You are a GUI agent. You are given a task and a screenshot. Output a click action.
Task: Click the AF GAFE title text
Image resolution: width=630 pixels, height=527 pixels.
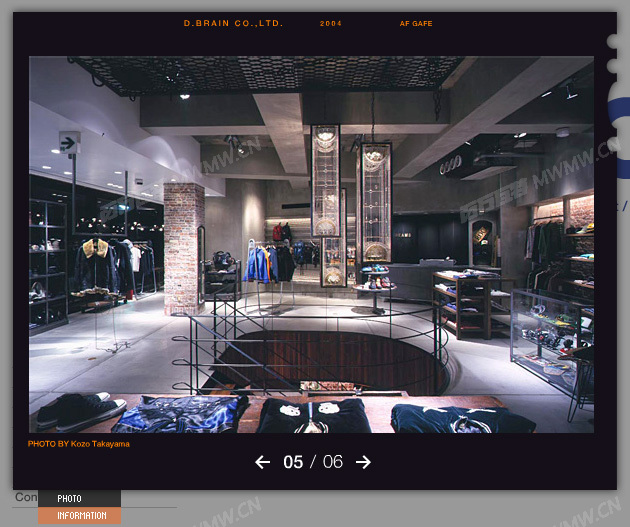click(416, 24)
